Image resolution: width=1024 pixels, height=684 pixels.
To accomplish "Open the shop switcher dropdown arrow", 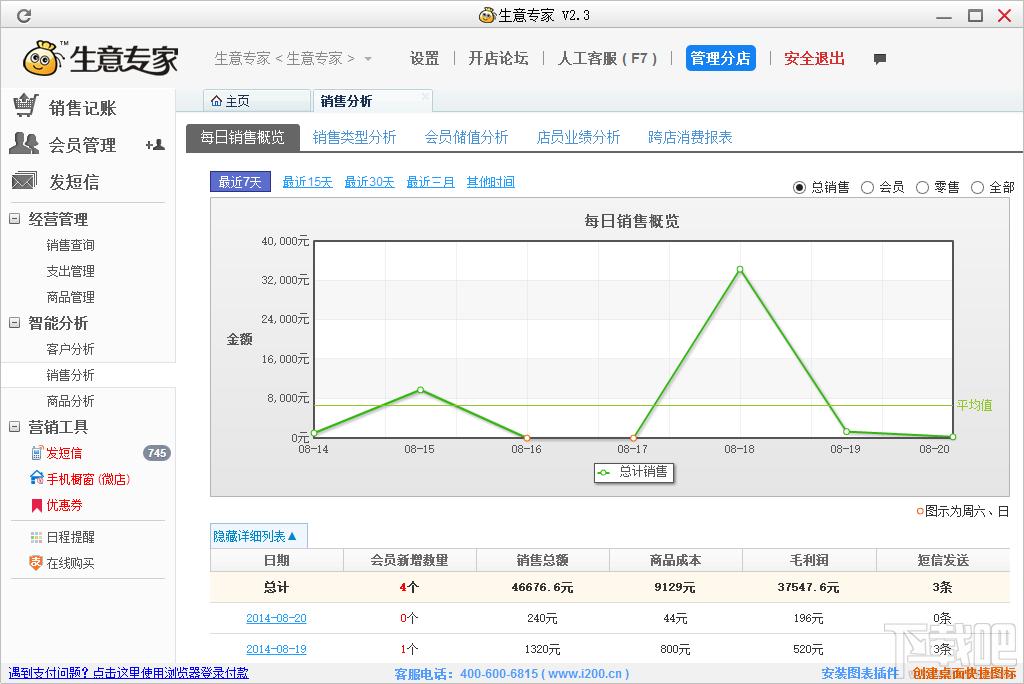I will tap(368, 59).
